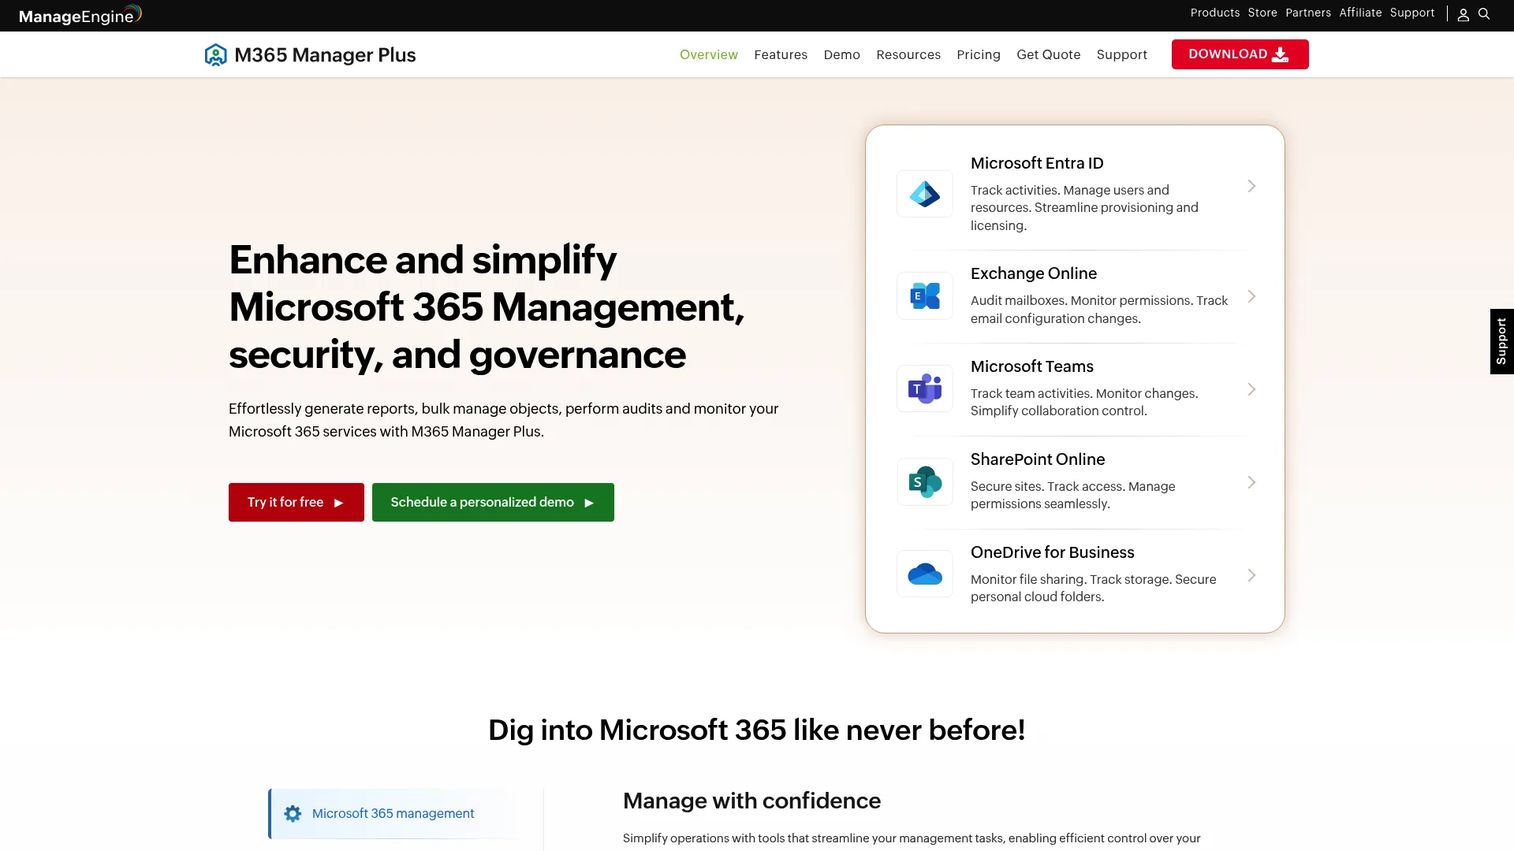The height and width of the screenshot is (851, 1514).
Task: Click the OneDrive for Business cloud icon
Action: 925,574
